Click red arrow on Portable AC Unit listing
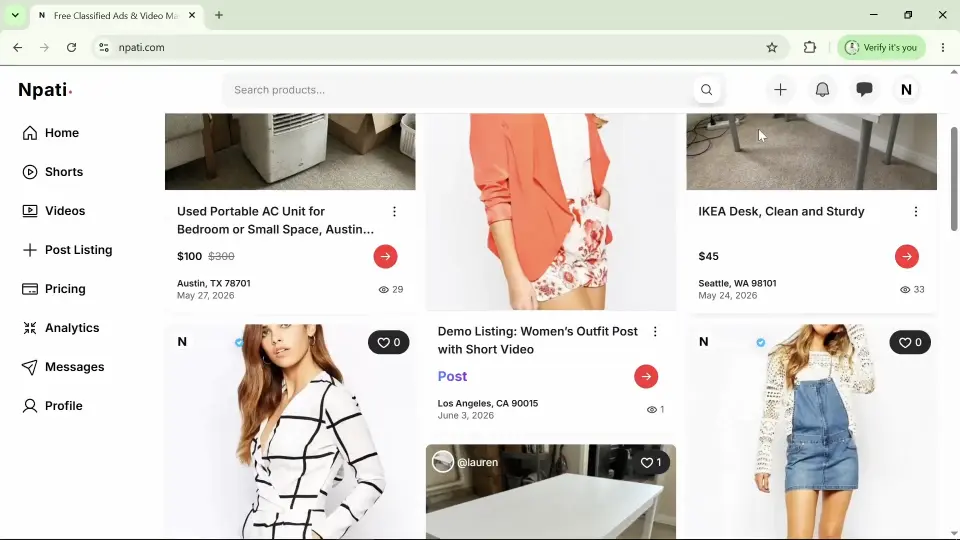This screenshot has height=540, width=960. click(x=385, y=257)
